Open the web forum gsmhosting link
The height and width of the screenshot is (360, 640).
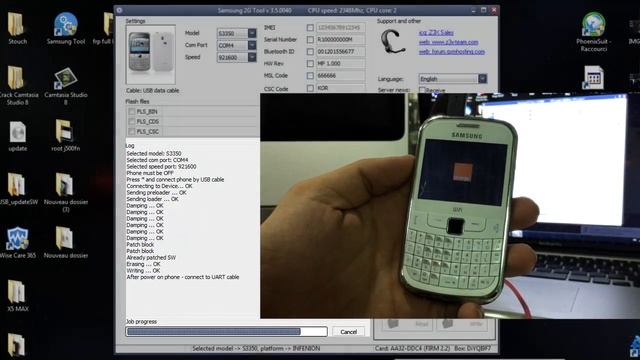pos(451,52)
